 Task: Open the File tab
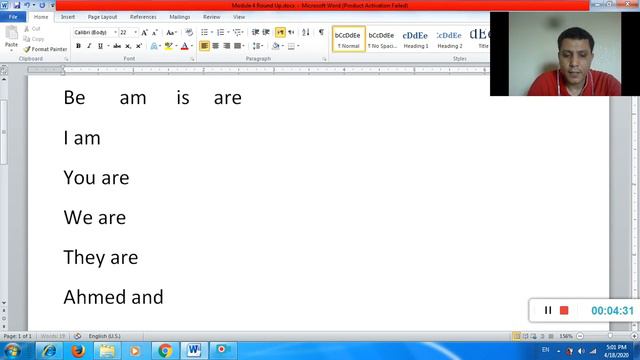[x=13, y=17]
